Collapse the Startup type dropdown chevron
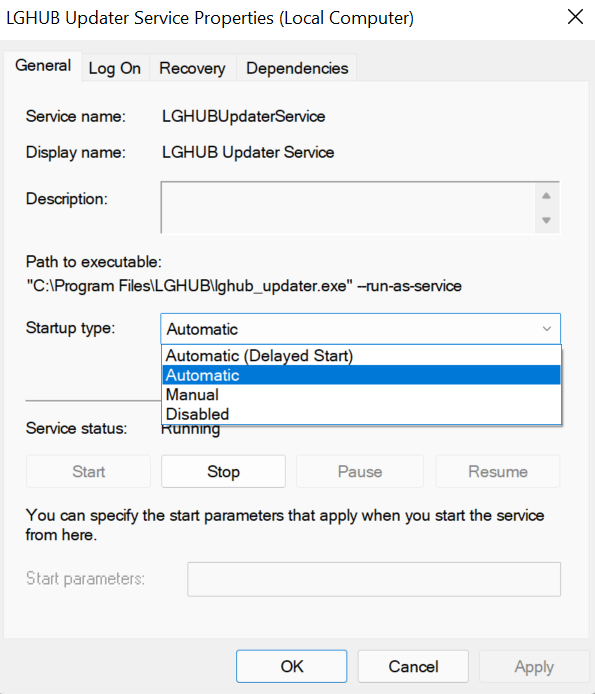Viewport: 595px width, 694px height. [x=547, y=329]
